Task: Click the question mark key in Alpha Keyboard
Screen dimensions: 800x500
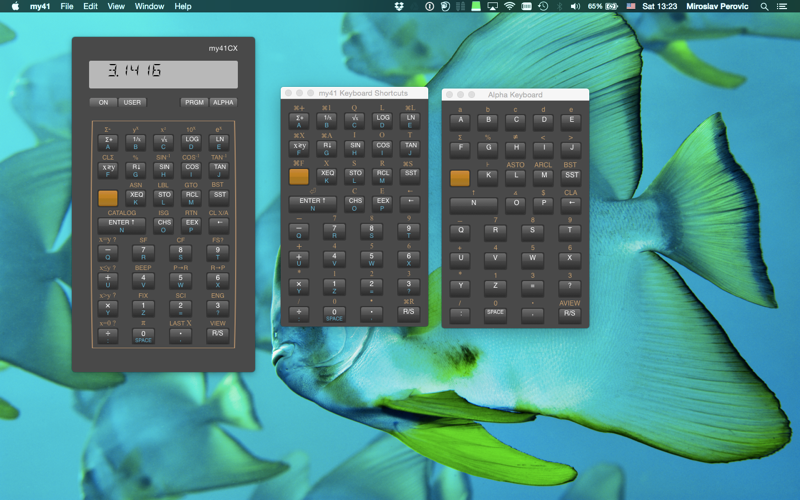Action: pyautogui.click(x=569, y=289)
